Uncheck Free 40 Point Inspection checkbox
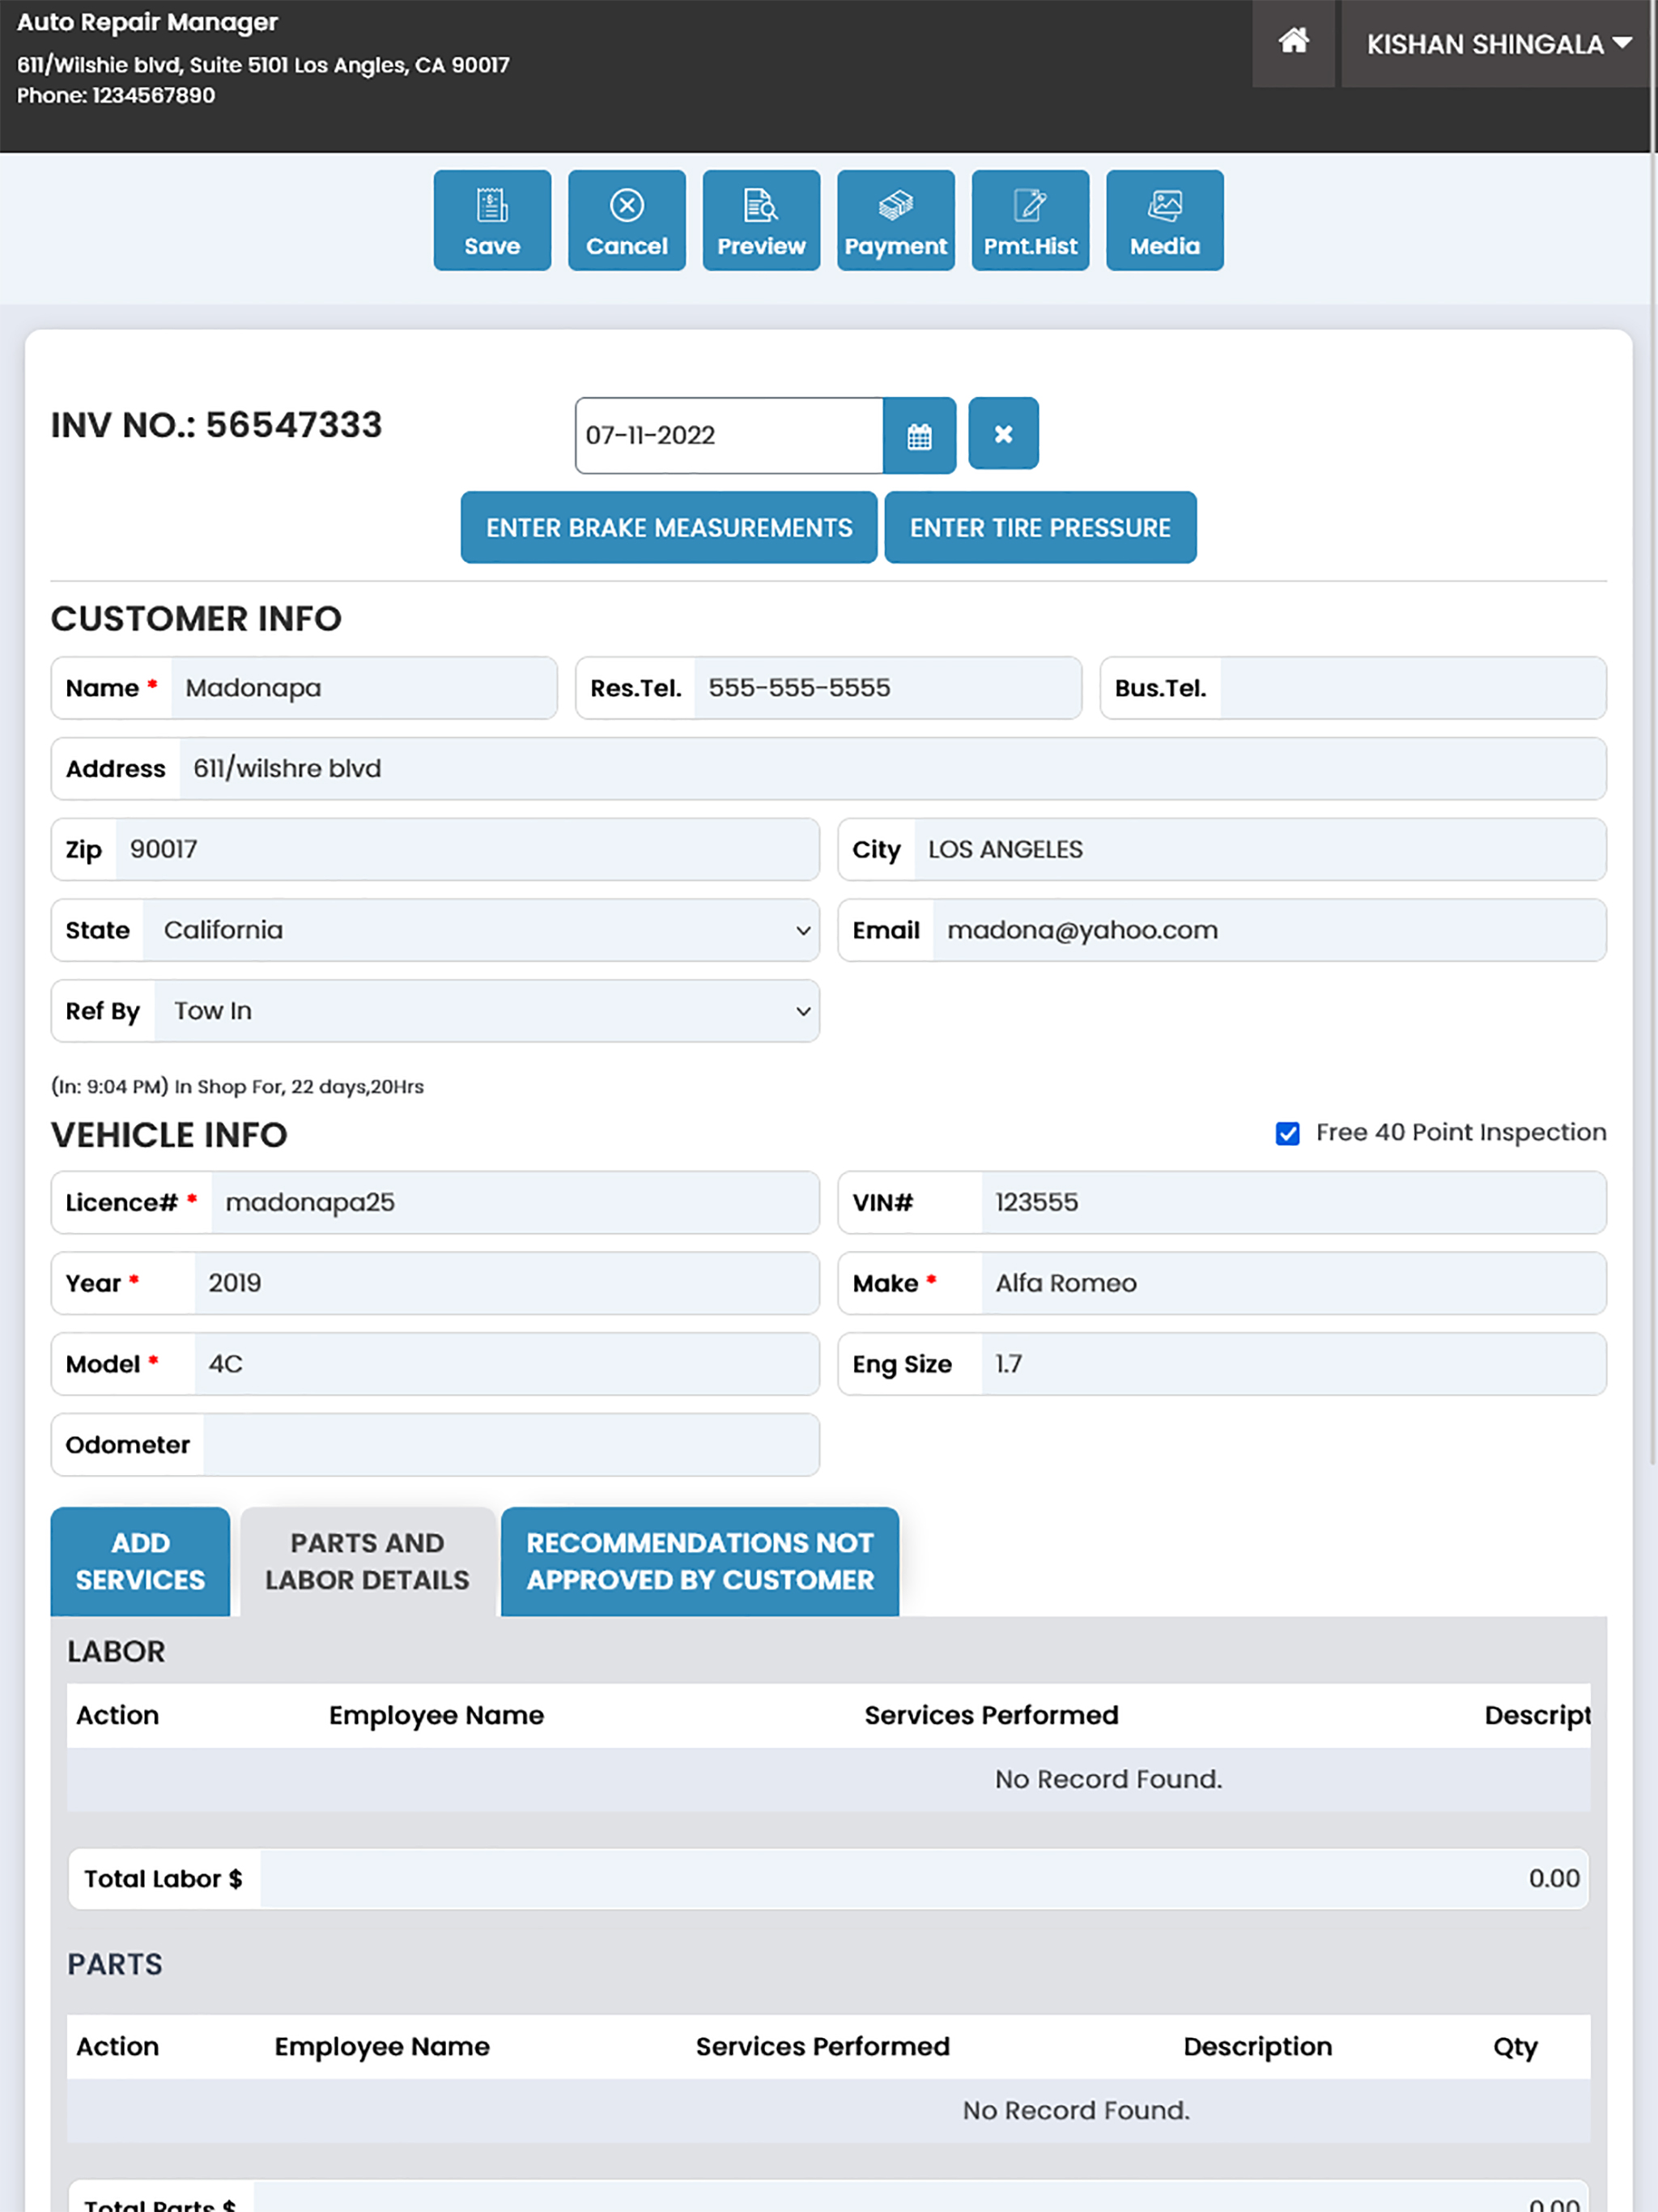This screenshot has height=2212, width=1658. click(x=1287, y=1133)
